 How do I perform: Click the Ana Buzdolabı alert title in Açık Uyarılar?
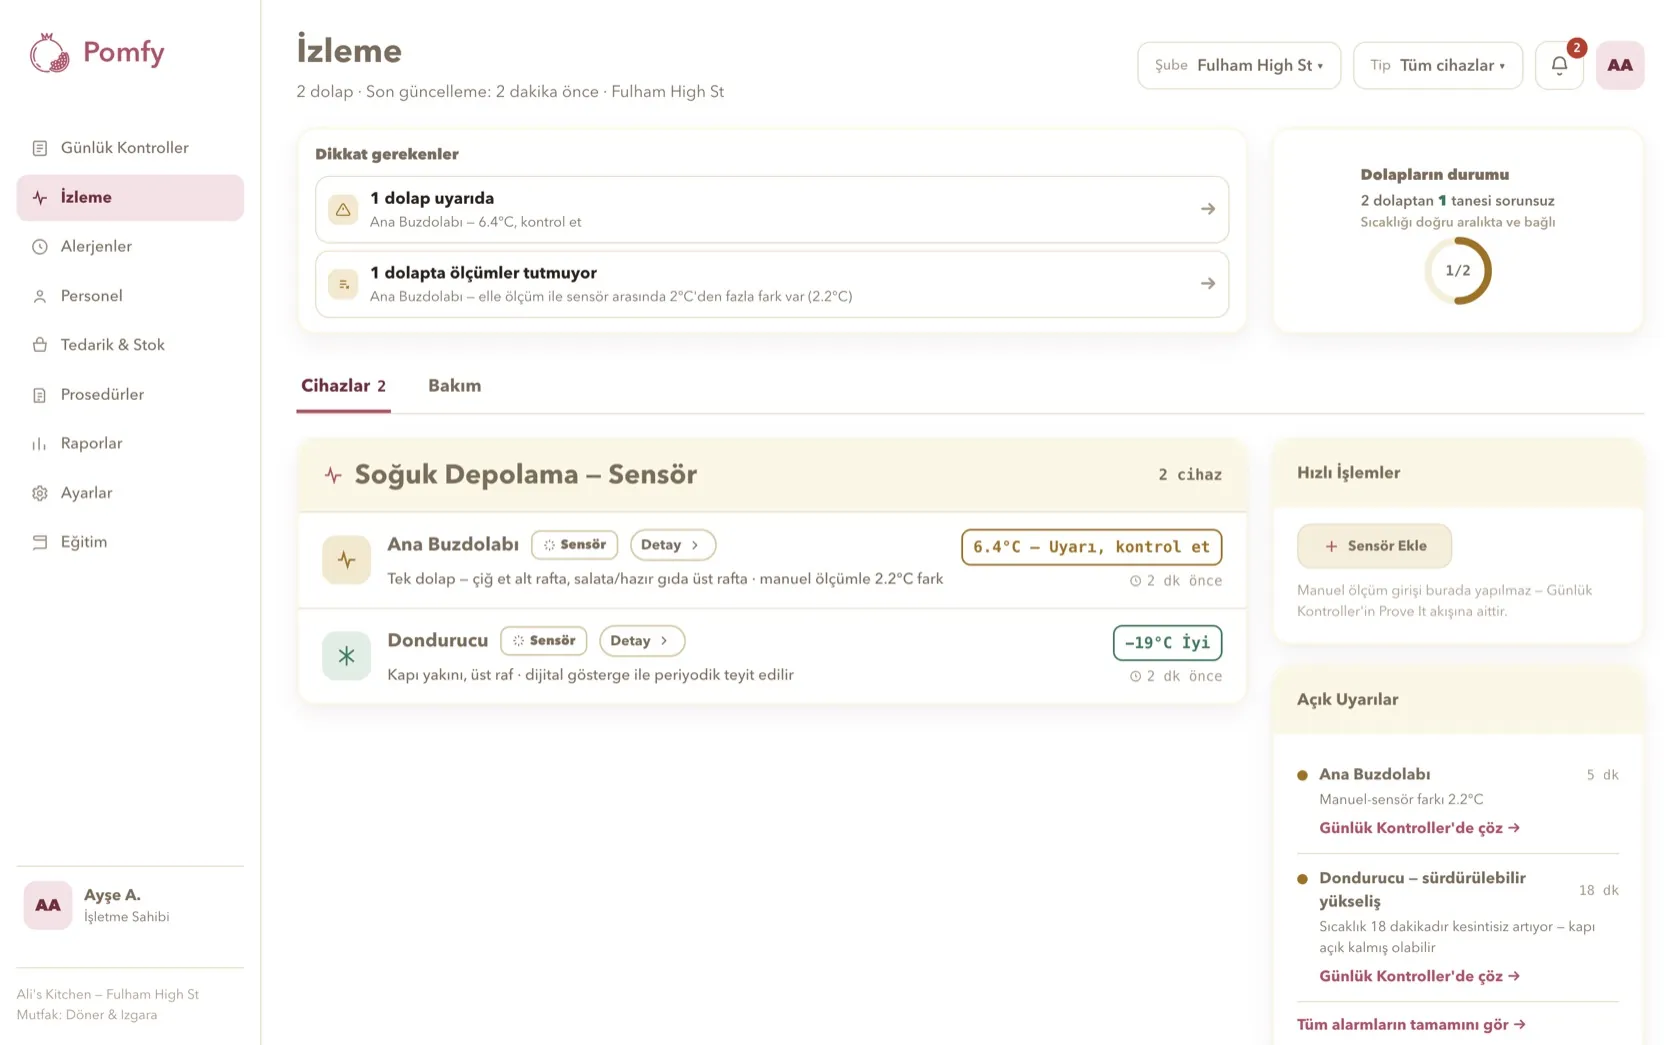(x=1374, y=775)
